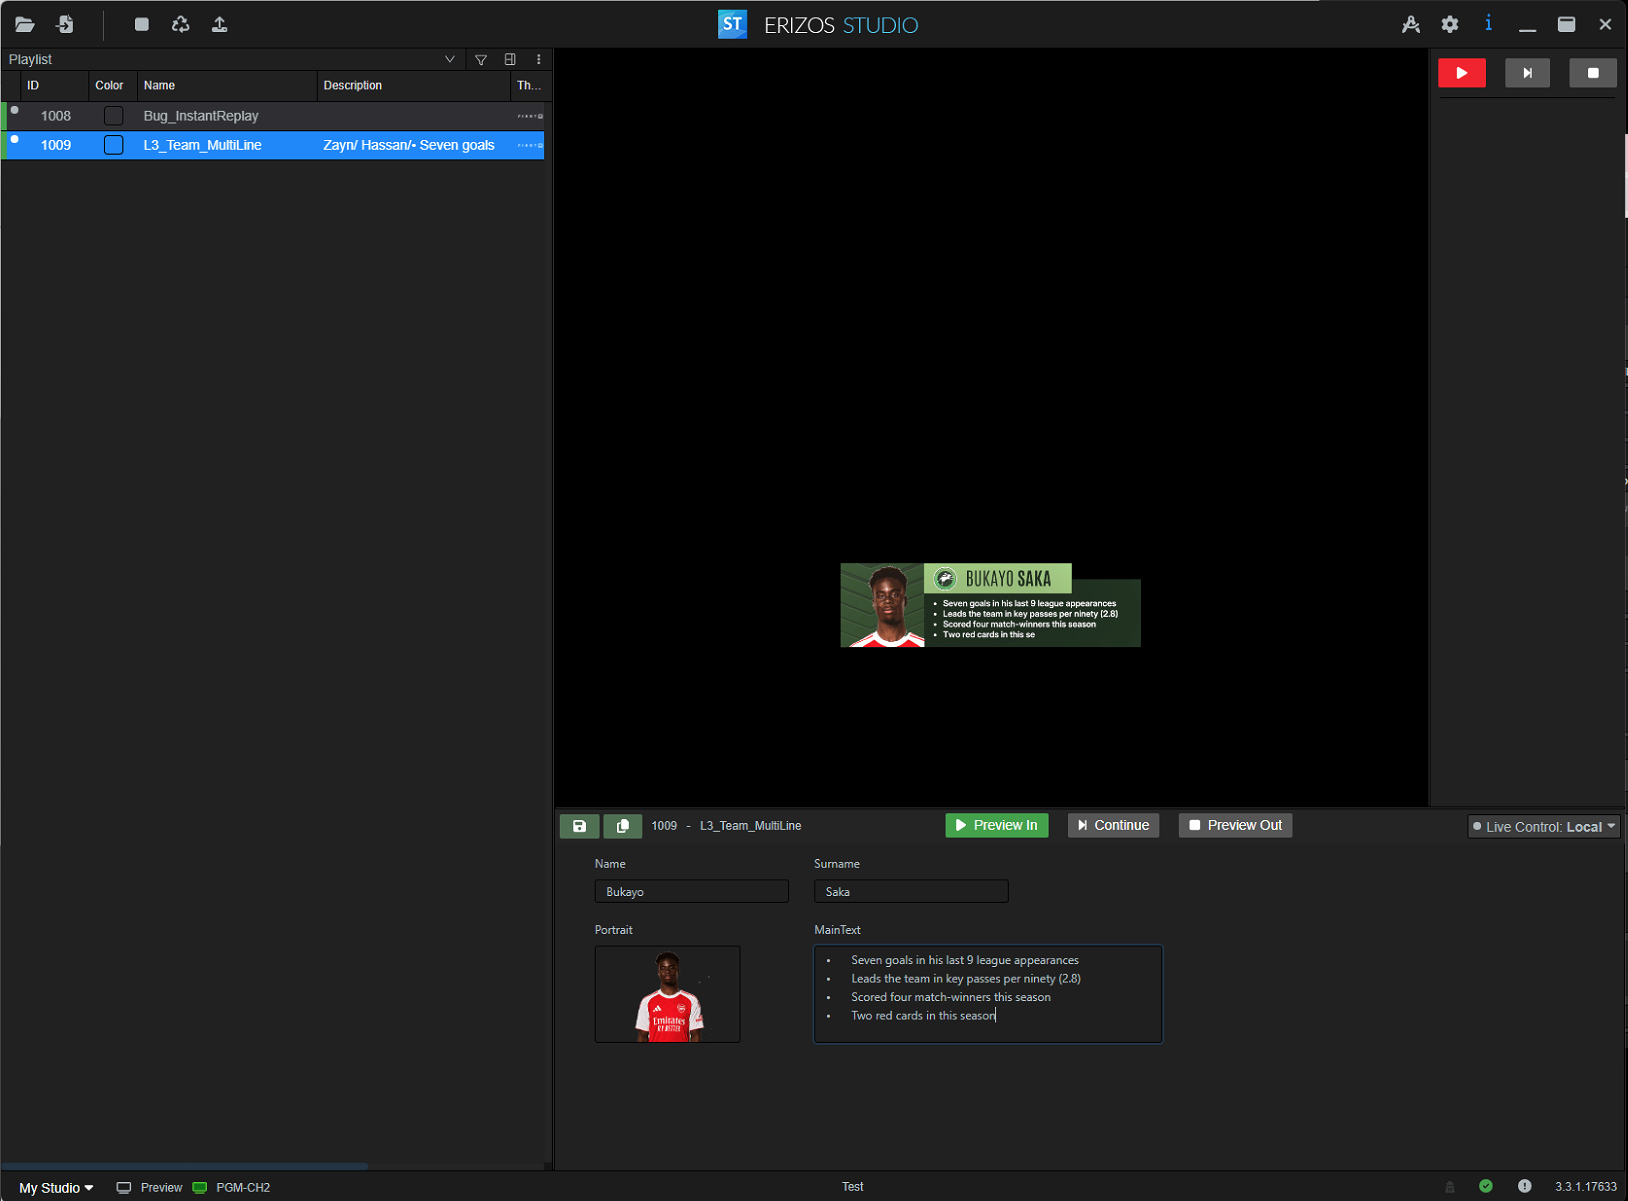Click the color swatch for item 1008
This screenshot has height=1201, width=1628.
click(x=114, y=116)
